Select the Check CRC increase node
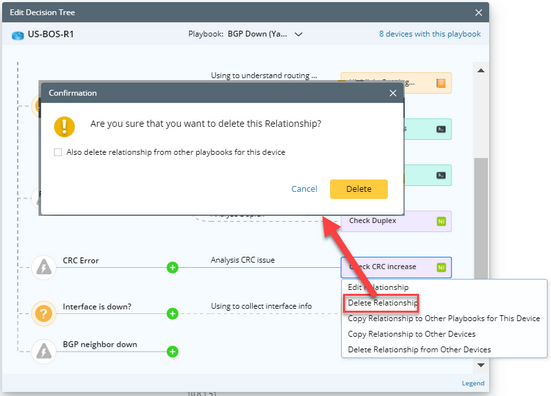Viewport: 551px width, 396px height. tap(396, 267)
